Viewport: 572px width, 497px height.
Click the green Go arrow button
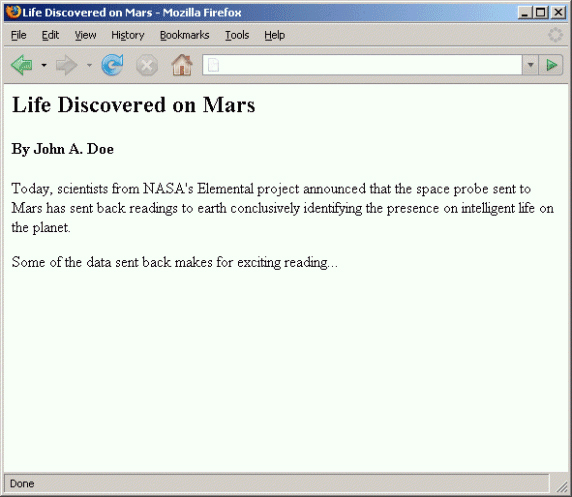[x=552, y=65]
